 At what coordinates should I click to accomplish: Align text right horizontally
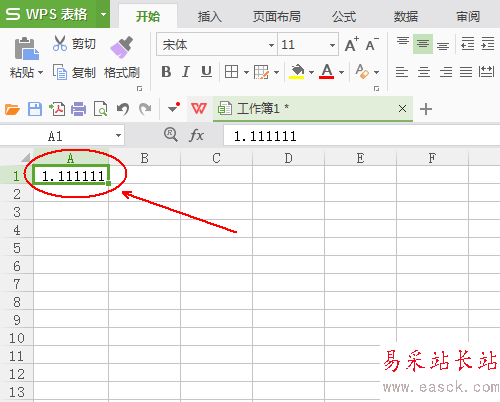pos(446,72)
